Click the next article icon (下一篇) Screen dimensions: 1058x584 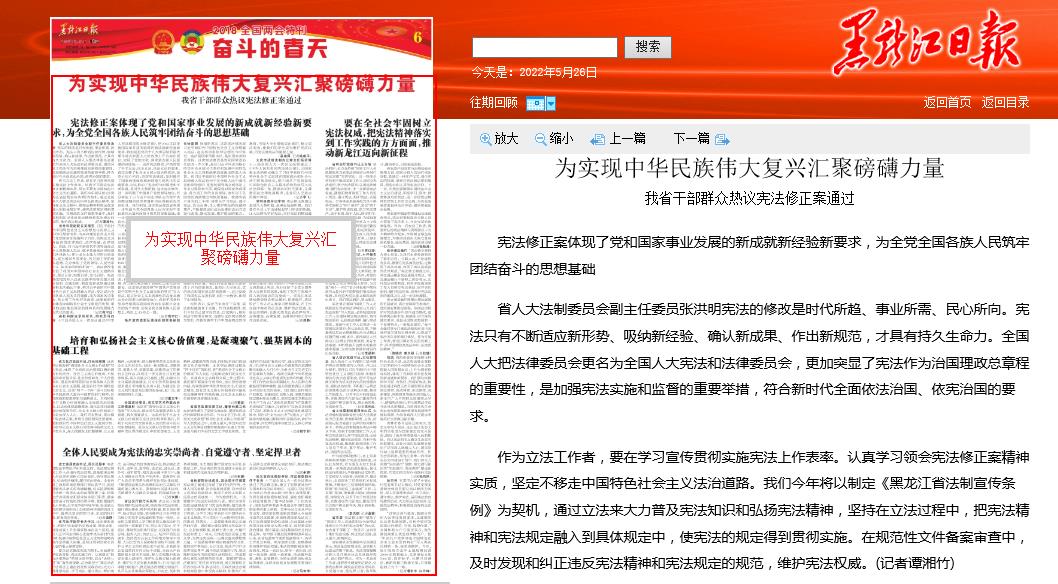click(722, 139)
